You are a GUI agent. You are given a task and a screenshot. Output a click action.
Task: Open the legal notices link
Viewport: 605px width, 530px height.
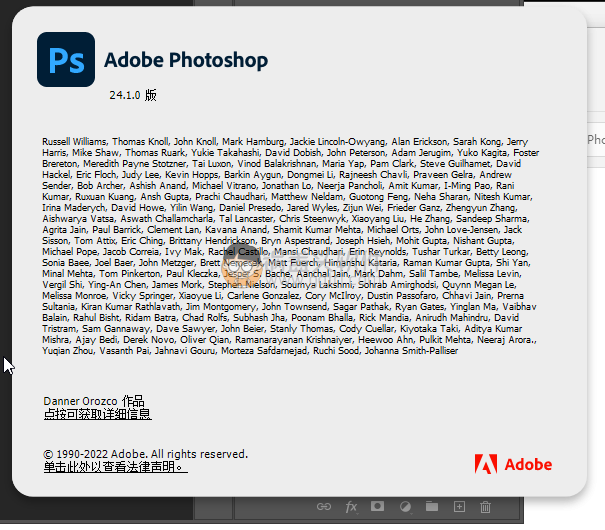tap(115, 467)
